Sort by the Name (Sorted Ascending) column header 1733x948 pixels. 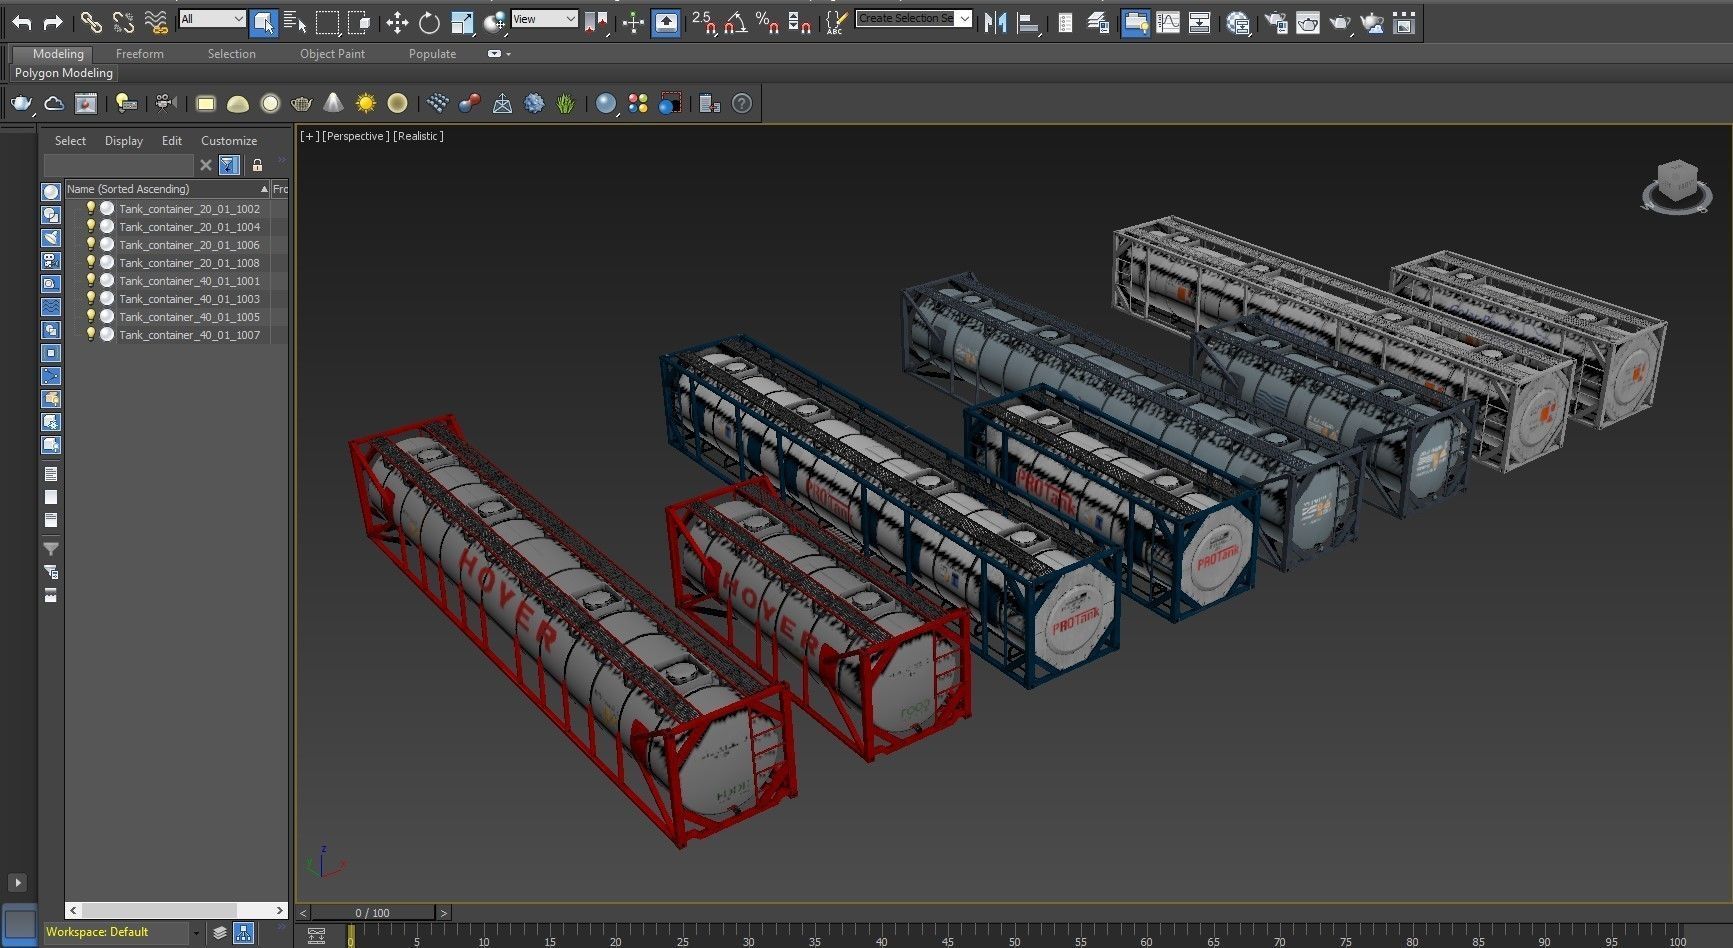coord(167,189)
